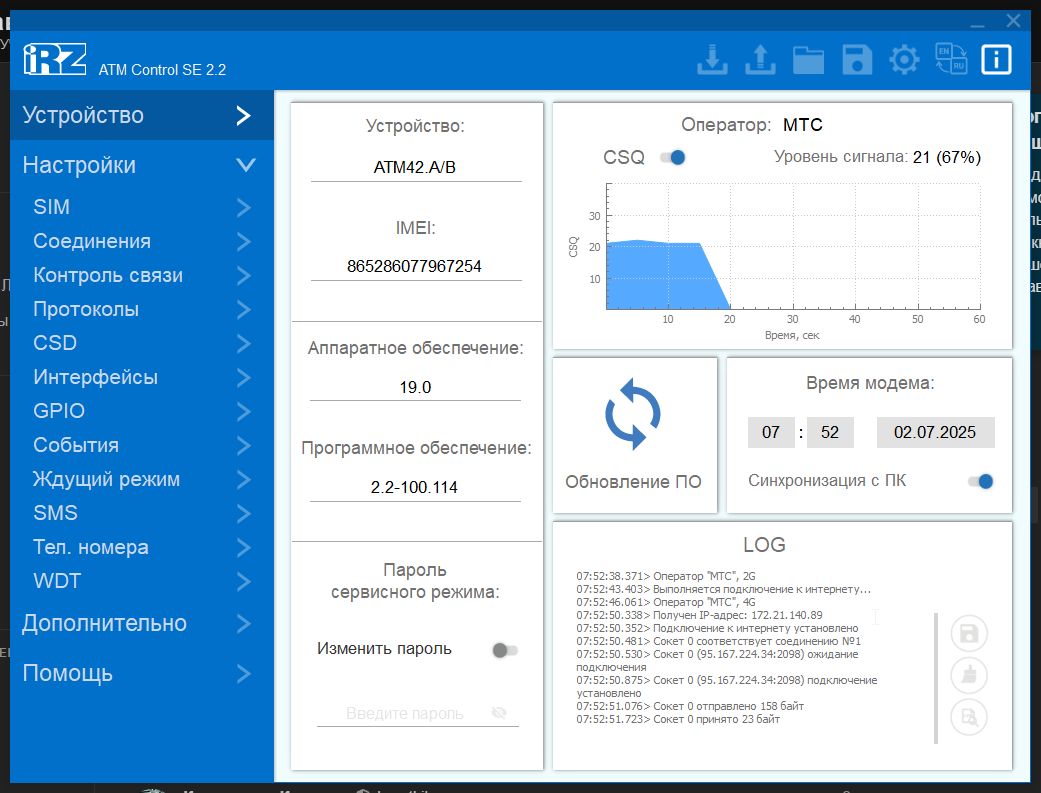Screen dimensions: 1041x793
Task: Click log line Сокет 0 отправлено 158 байт
Action: tap(690, 706)
